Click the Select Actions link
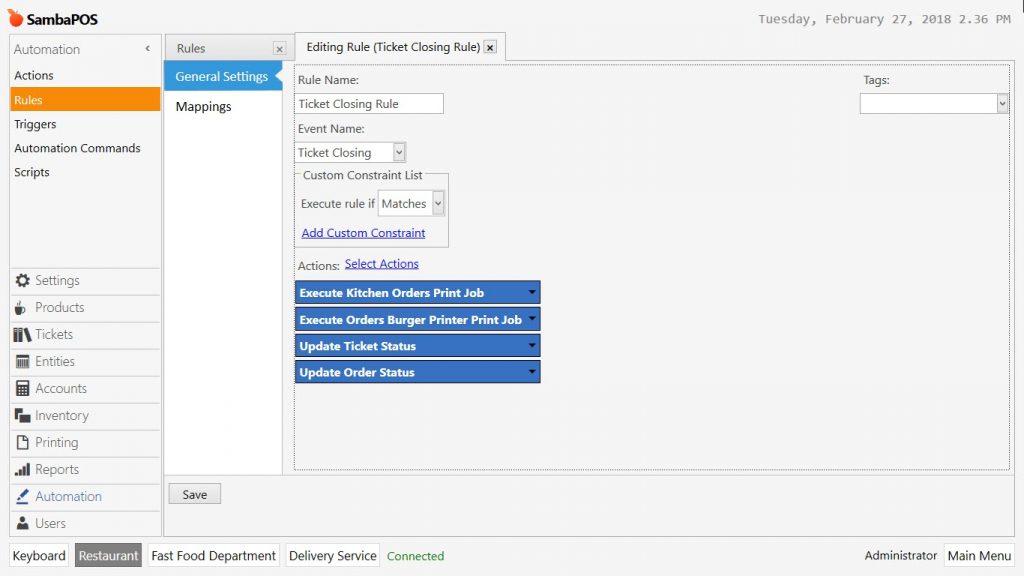Viewport: 1024px width, 576px height. click(x=381, y=264)
